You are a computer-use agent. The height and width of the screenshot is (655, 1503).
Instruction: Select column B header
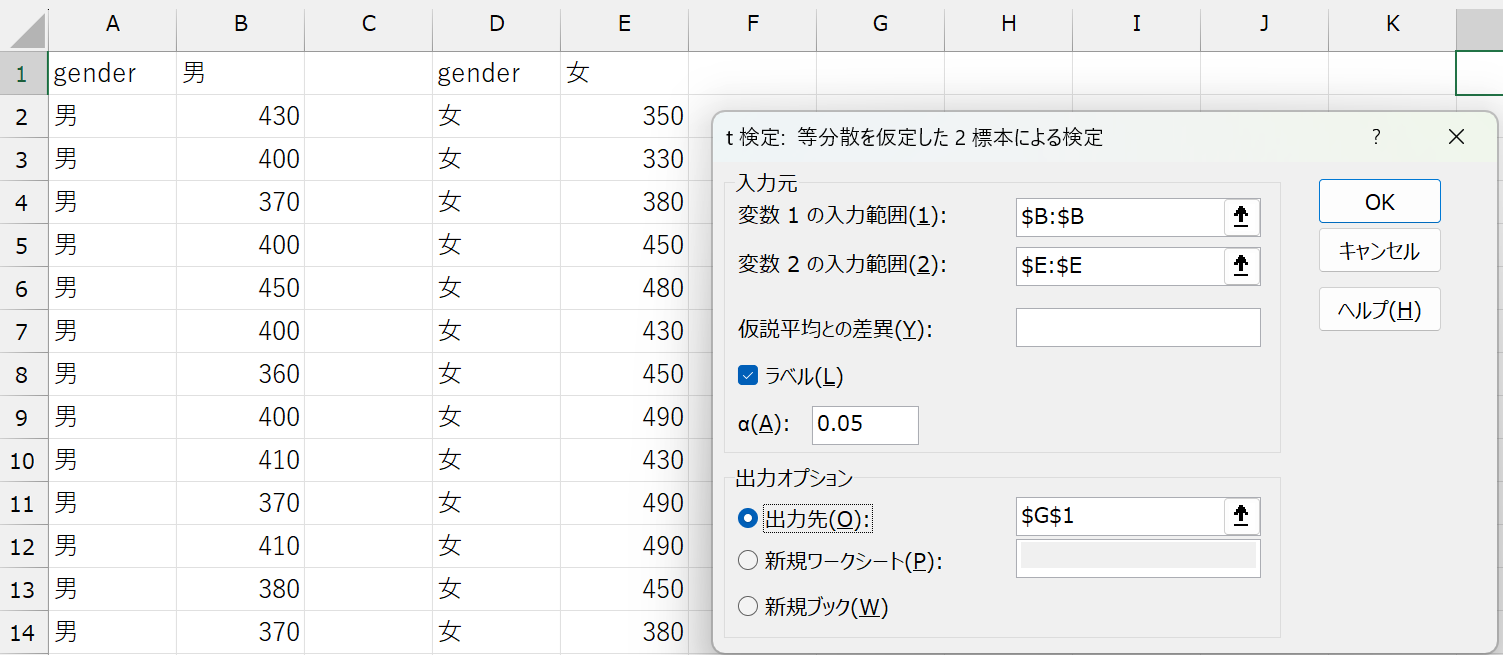pos(240,25)
